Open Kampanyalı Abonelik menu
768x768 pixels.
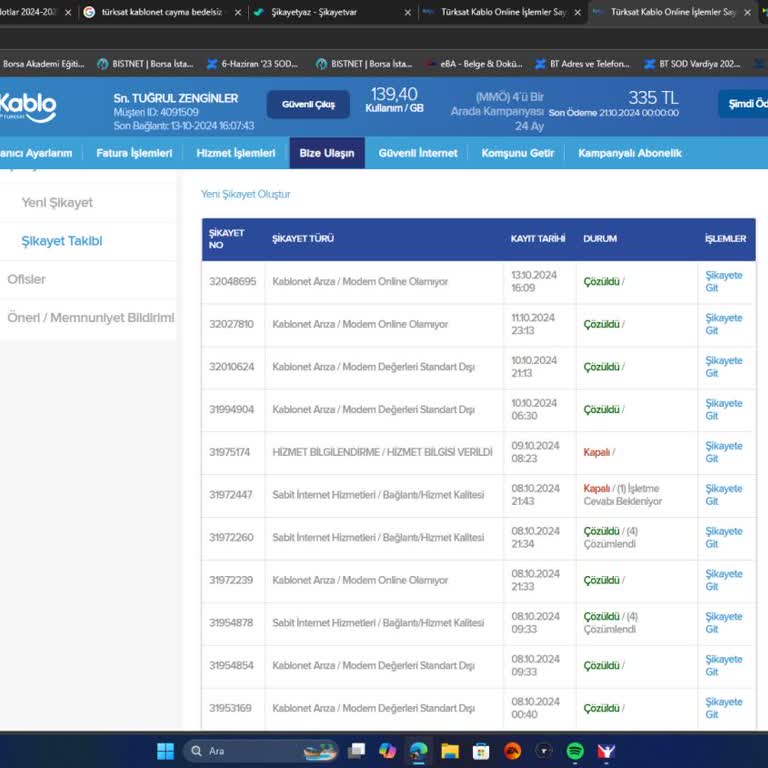click(x=630, y=153)
